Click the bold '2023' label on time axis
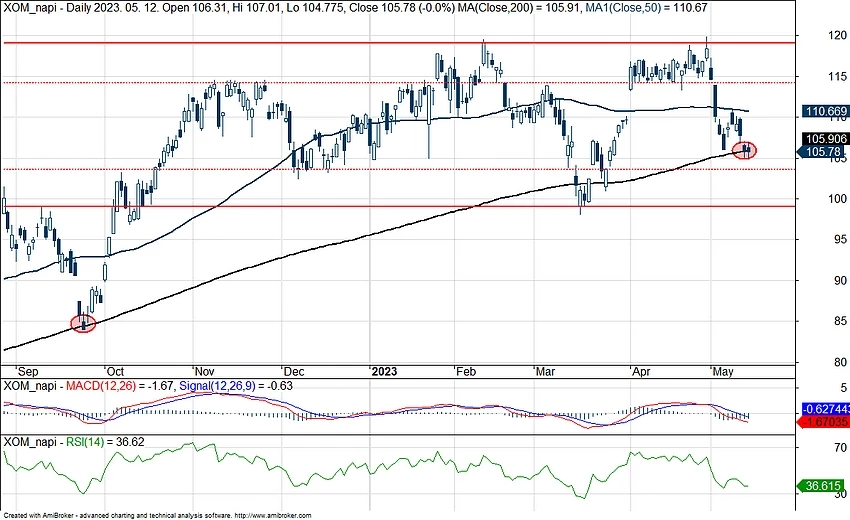 [384, 371]
